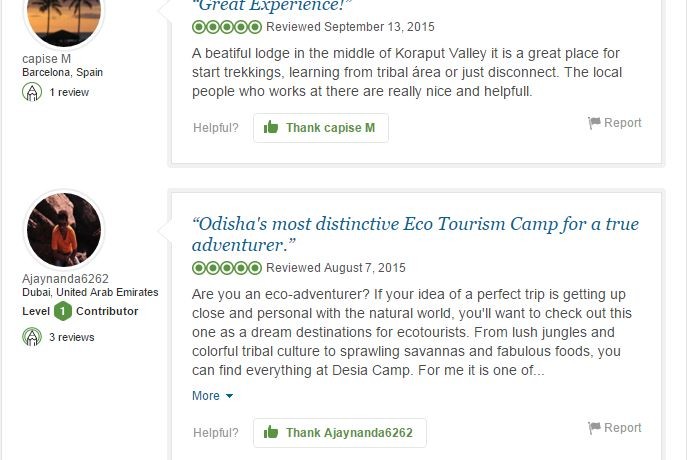
Task: Click Level 1 contributor badge
Action: coord(62,312)
